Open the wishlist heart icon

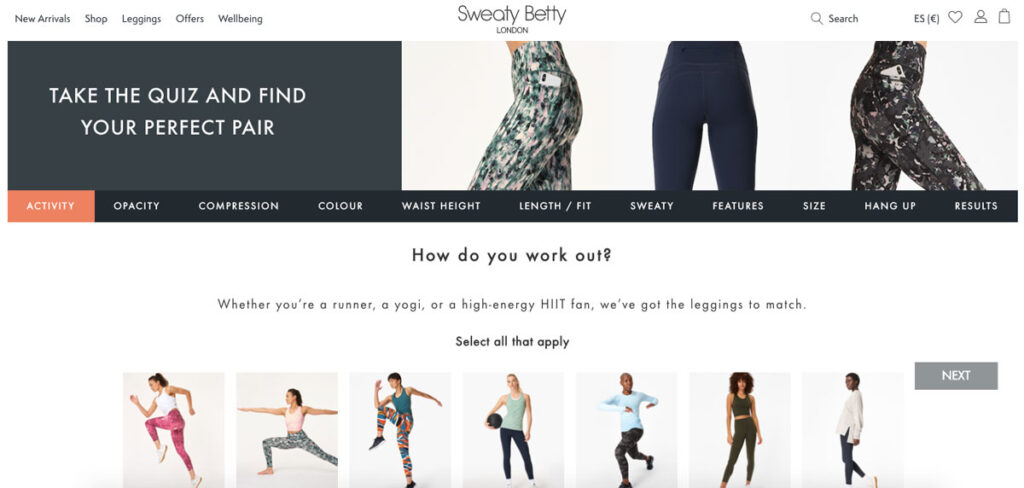tap(955, 18)
